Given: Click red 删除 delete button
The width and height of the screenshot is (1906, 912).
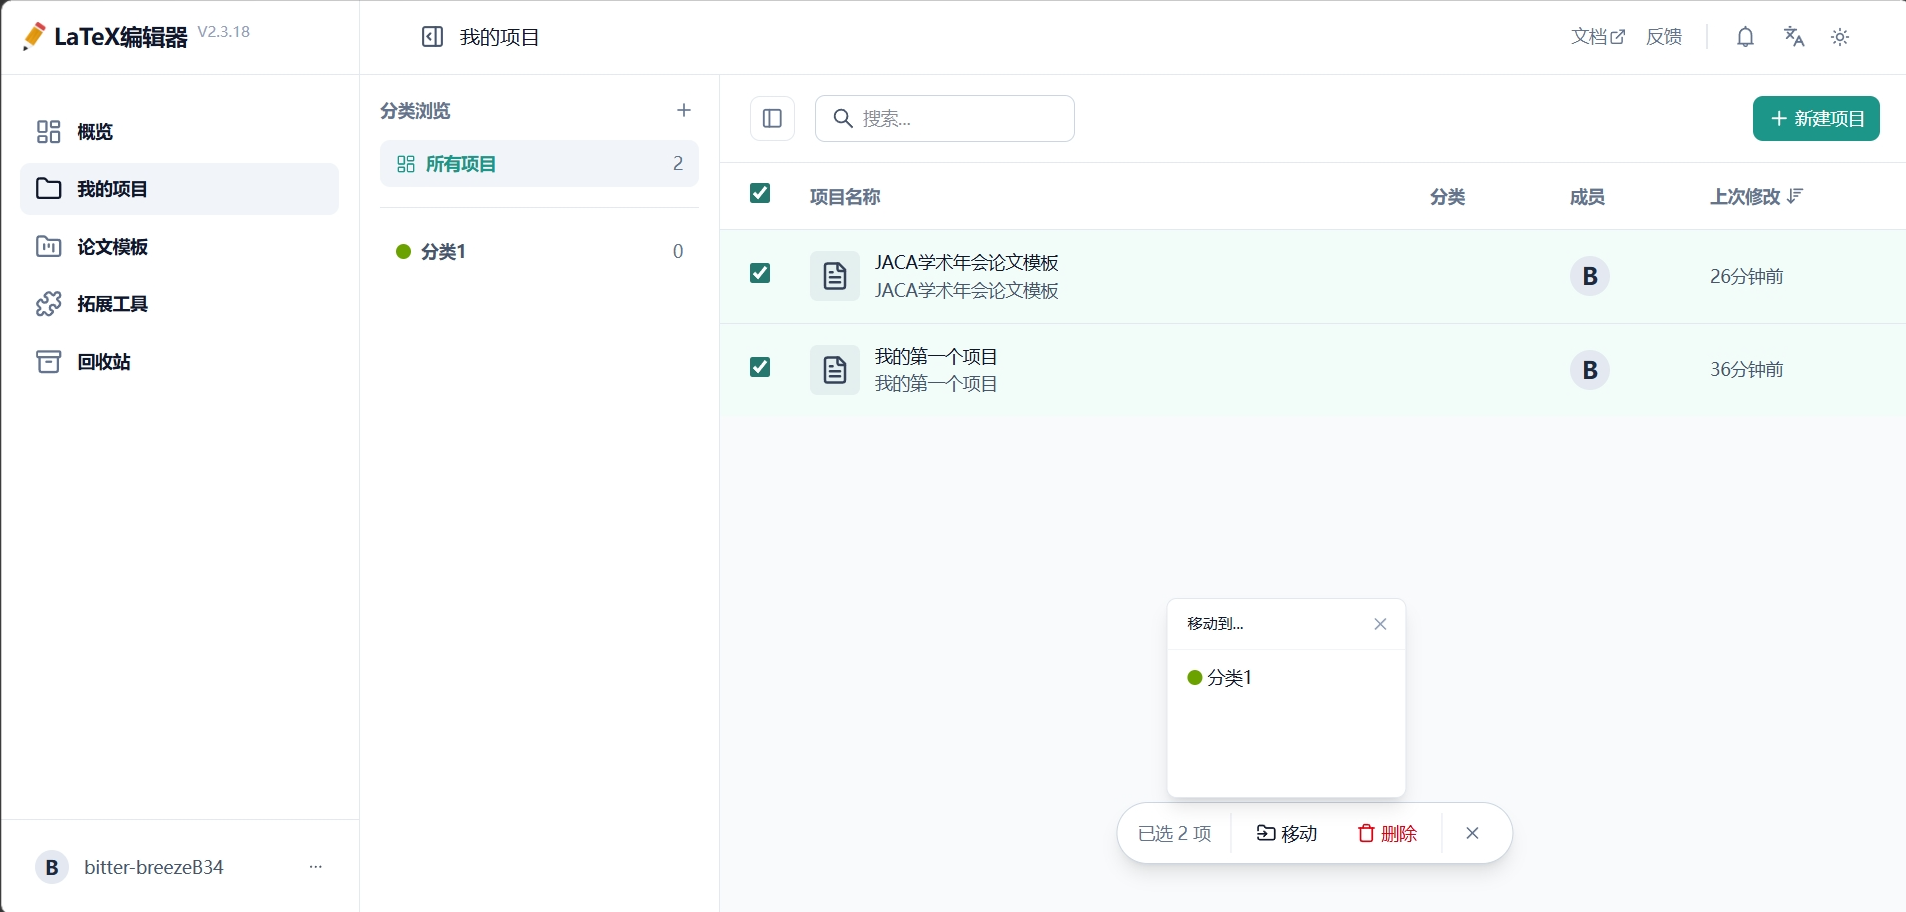Looking at the screenshot, I should click(x=1387, y=833).
